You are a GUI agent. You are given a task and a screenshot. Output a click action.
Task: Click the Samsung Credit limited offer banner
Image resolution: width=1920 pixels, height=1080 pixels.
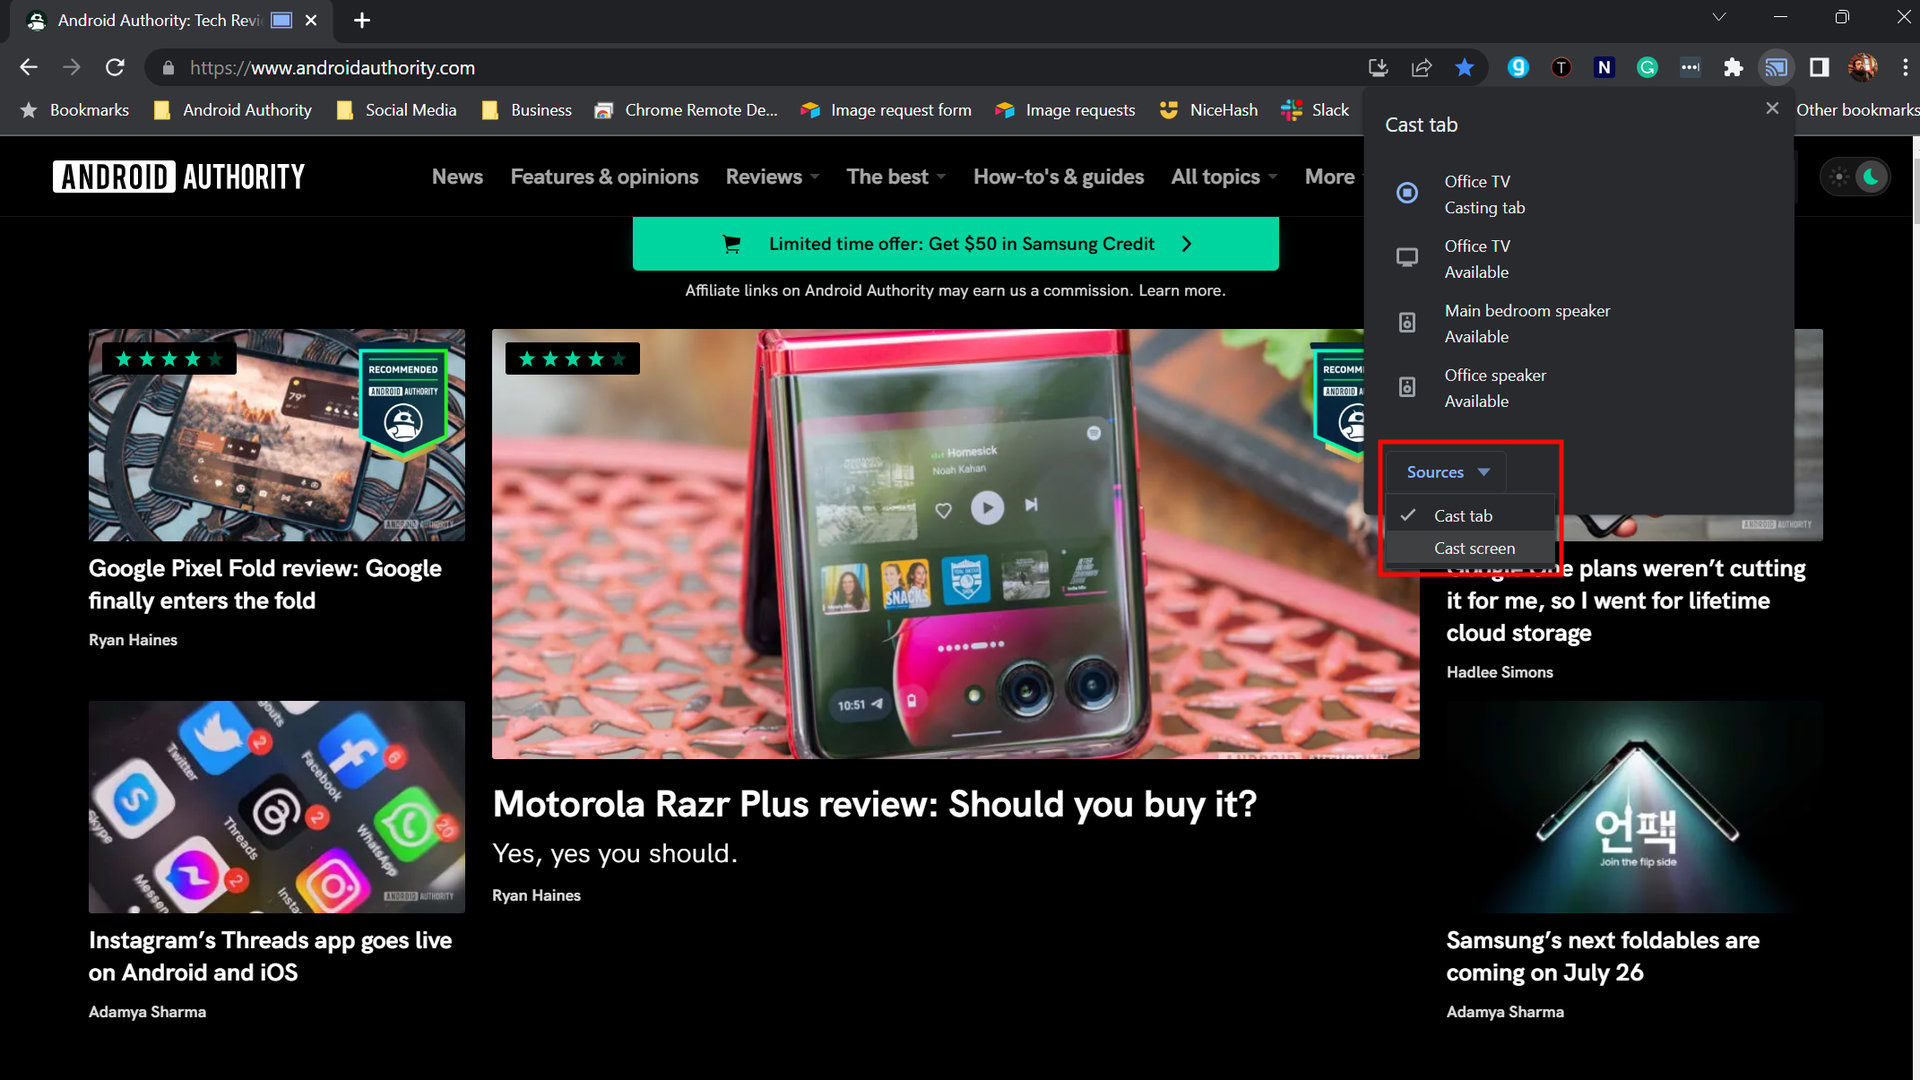(x=955, y=244)
